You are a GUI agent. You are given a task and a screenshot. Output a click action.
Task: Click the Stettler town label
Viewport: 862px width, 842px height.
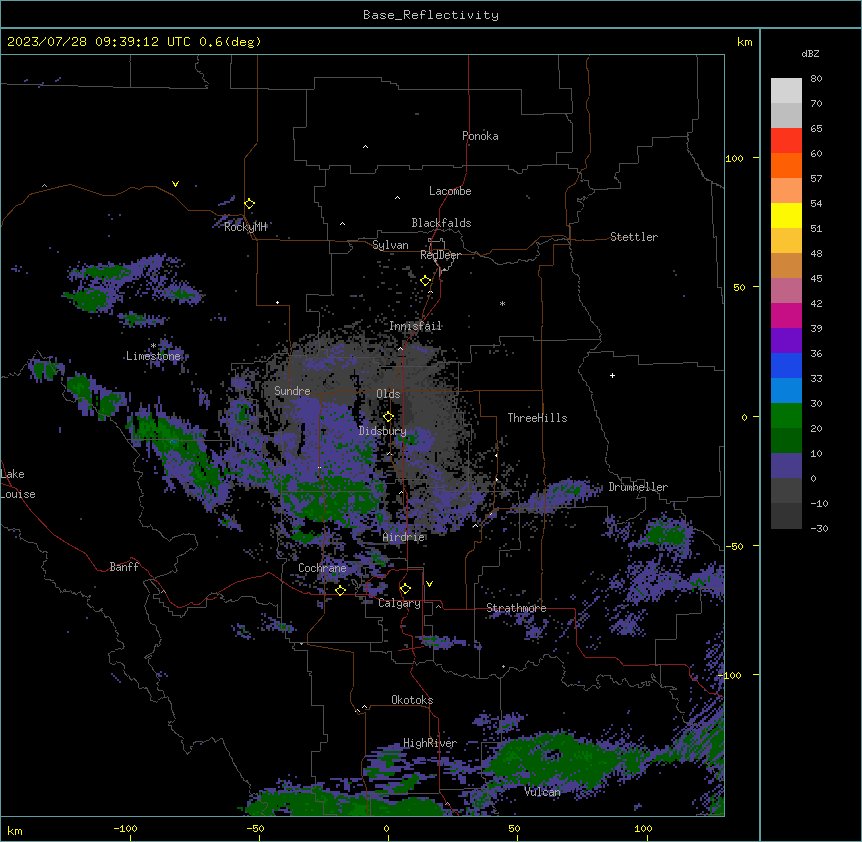[634, 237]
